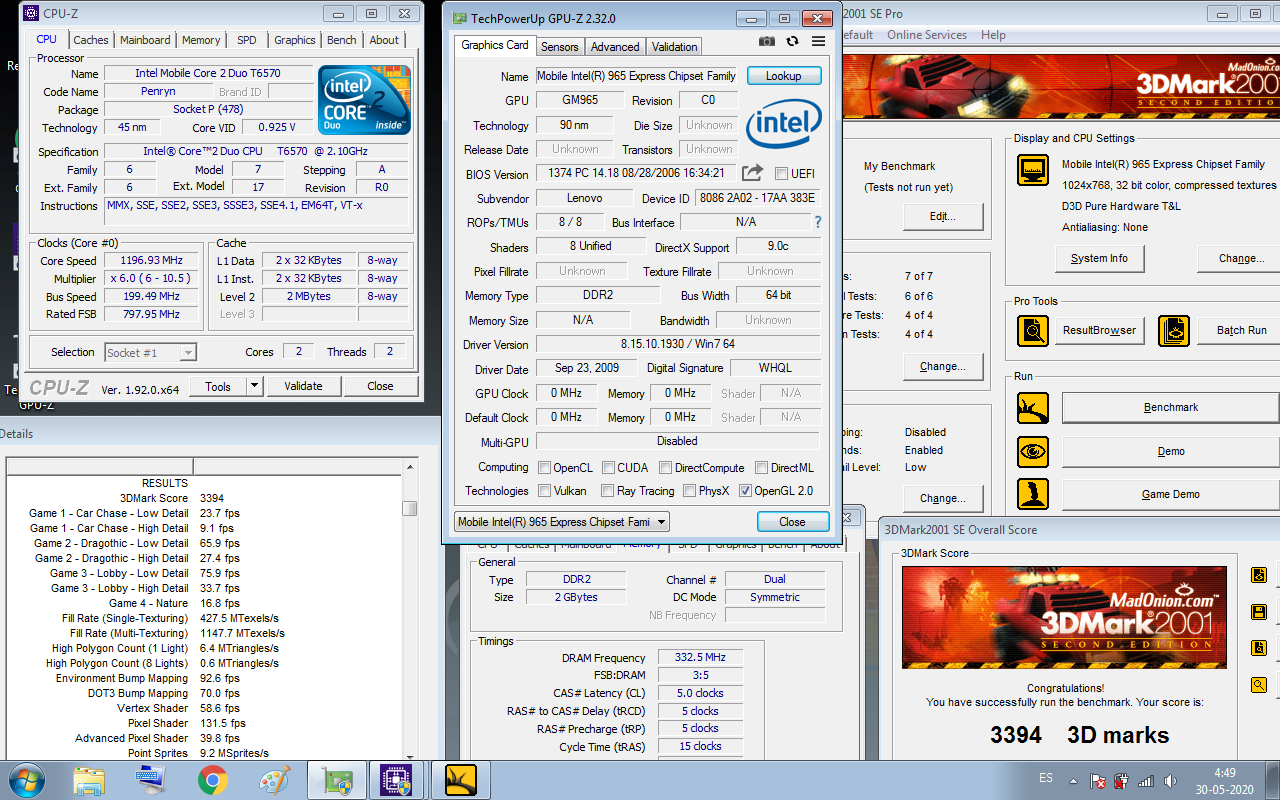Open the Bench tab in CPU-Z
This screenshot has width=1280, height=800.
(342, 40)
